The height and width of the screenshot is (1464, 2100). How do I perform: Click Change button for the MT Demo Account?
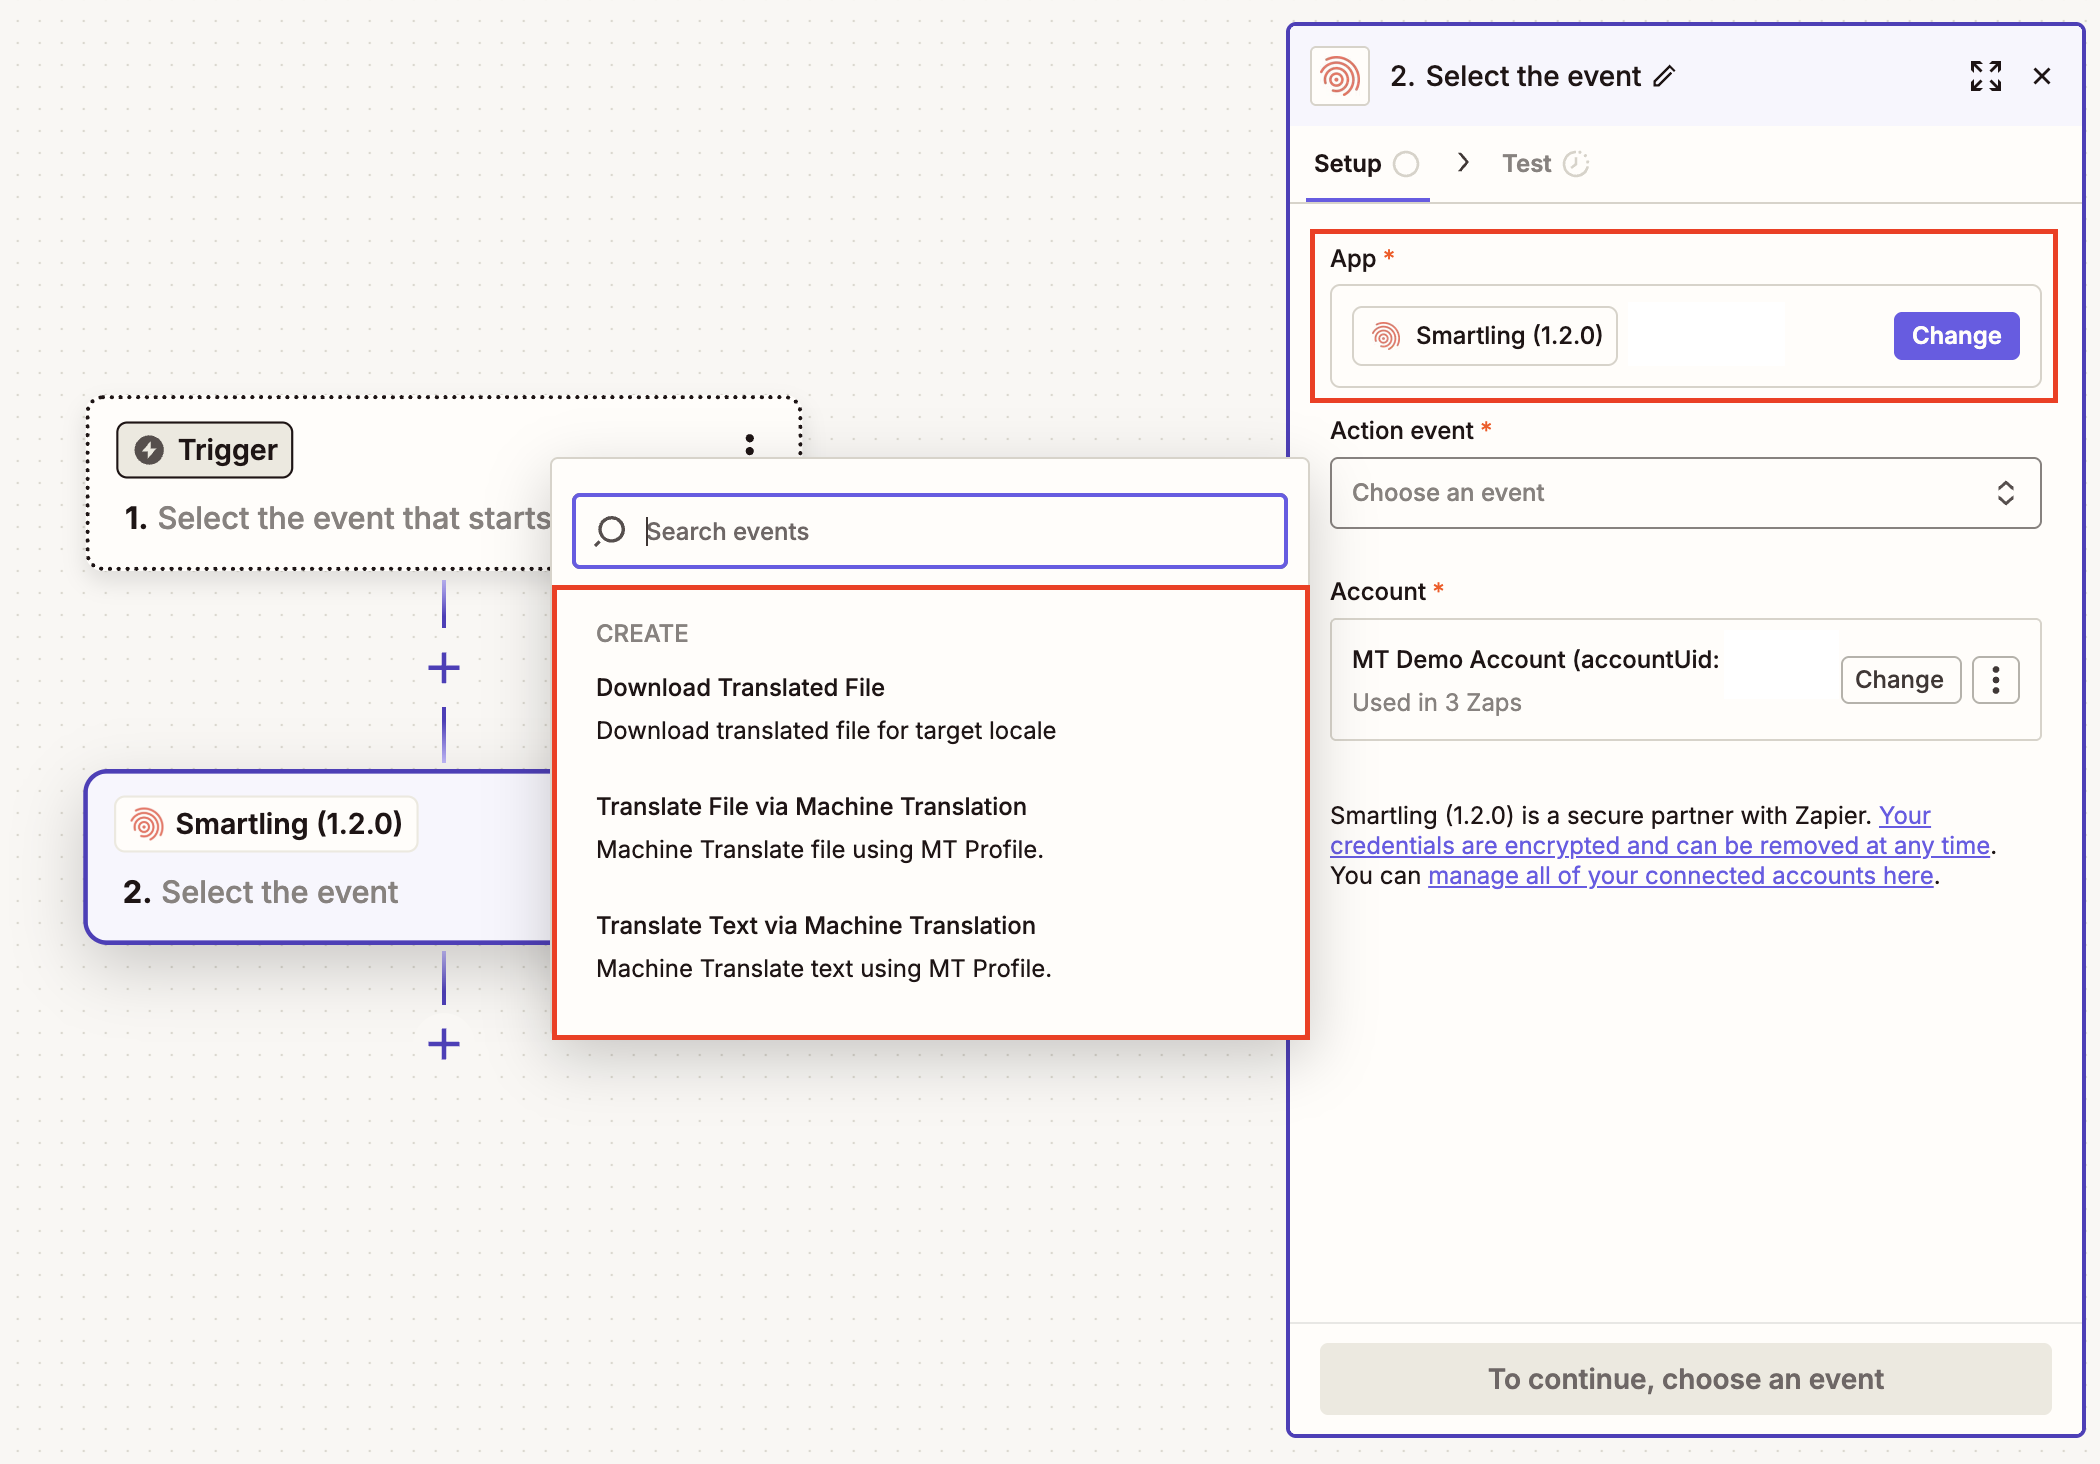coord(1899,680)
